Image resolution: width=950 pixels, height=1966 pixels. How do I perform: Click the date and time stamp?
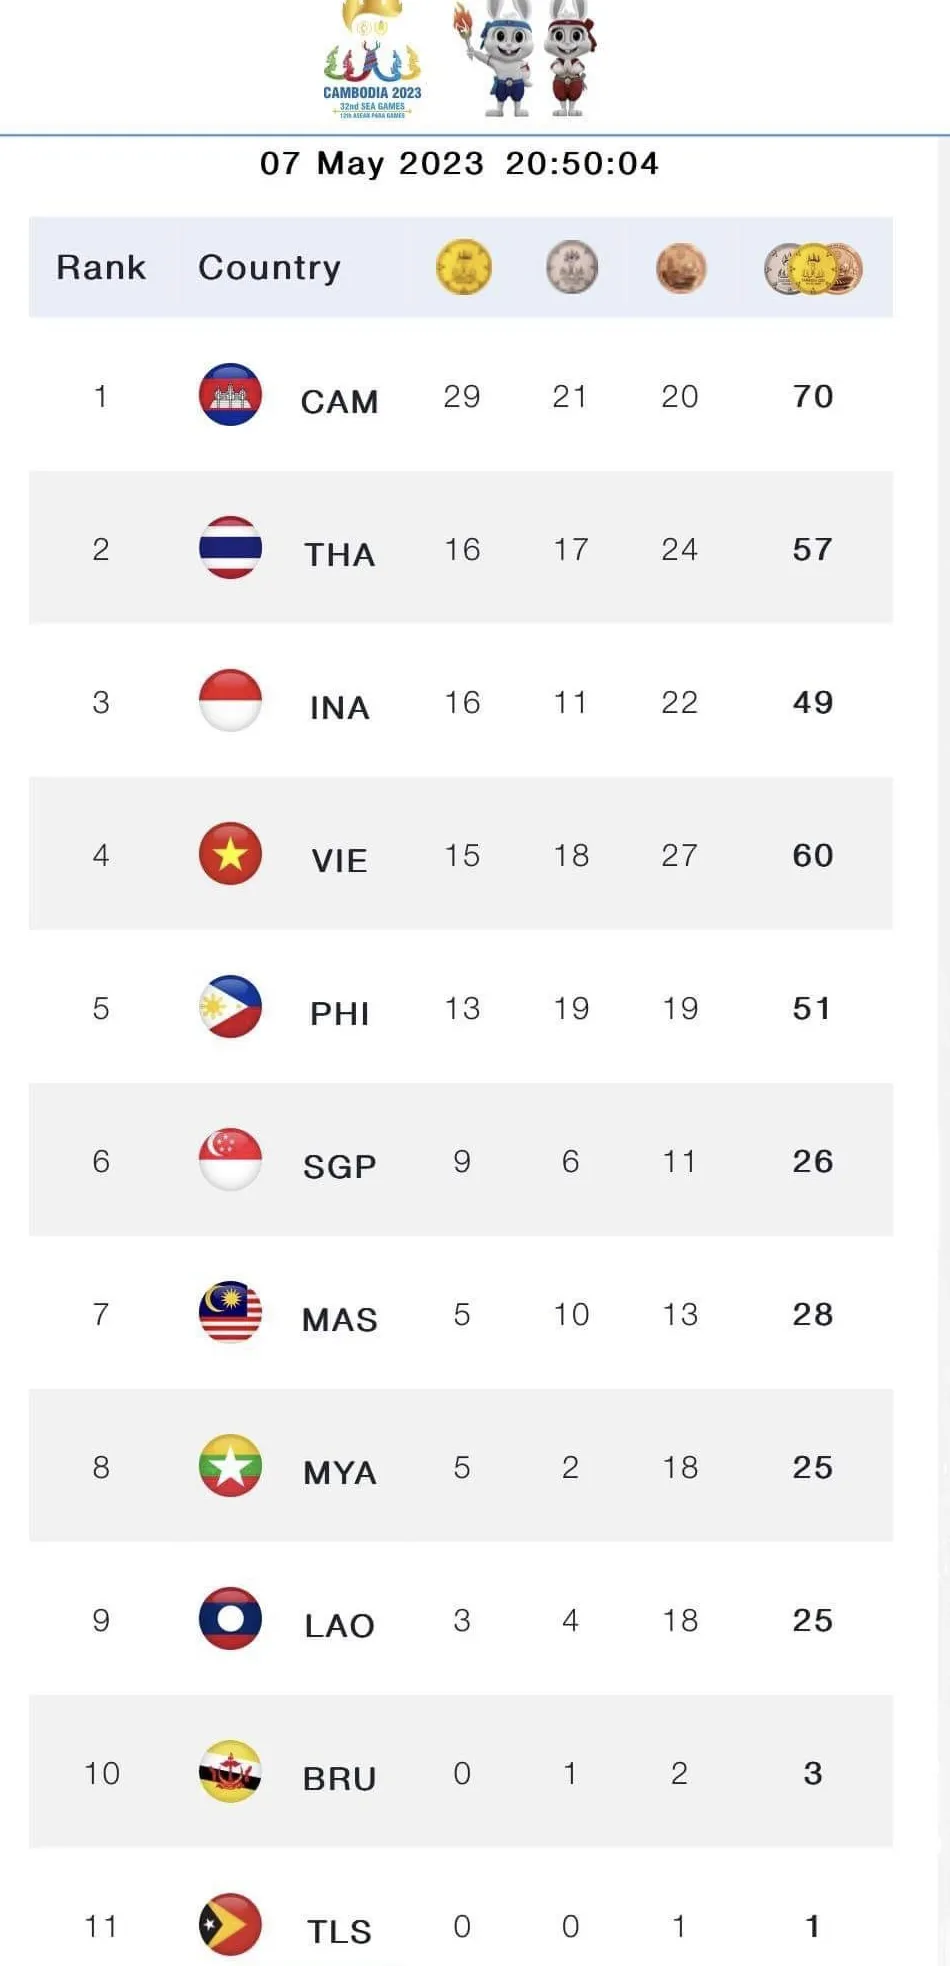coord(459,163)
